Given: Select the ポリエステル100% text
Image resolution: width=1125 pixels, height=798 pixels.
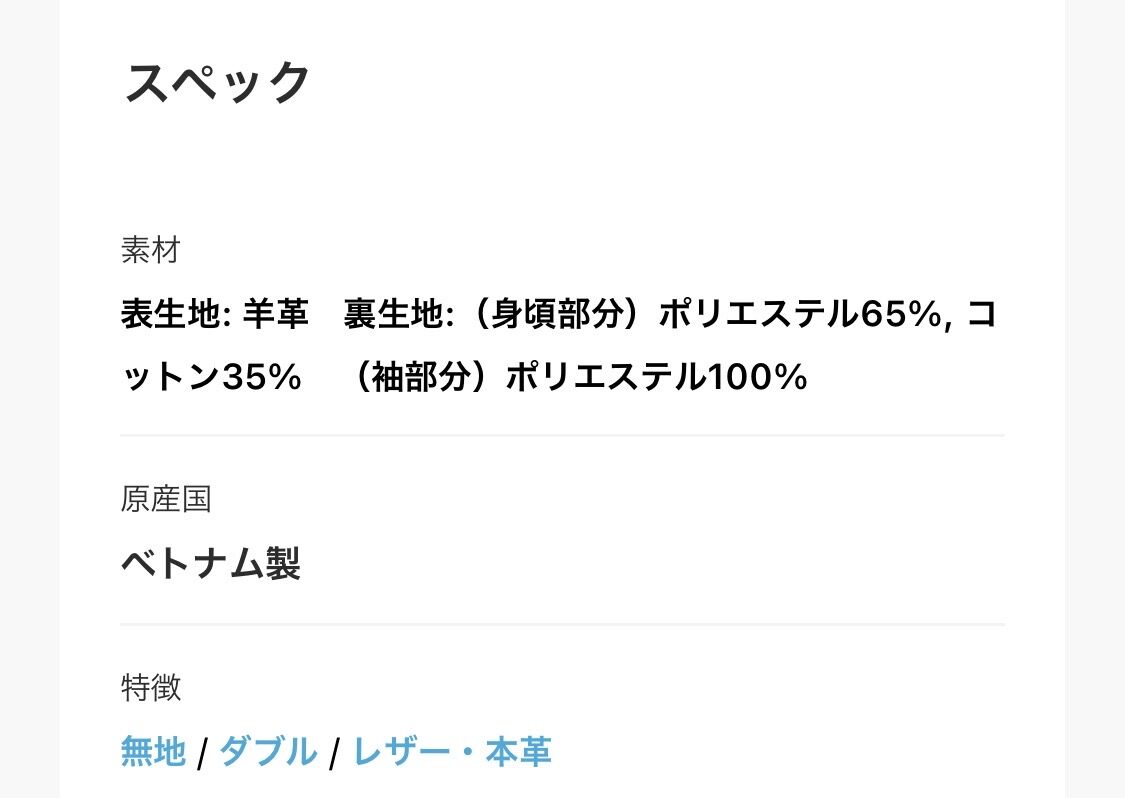Looking at the screenshot, I should click(656, 377).
